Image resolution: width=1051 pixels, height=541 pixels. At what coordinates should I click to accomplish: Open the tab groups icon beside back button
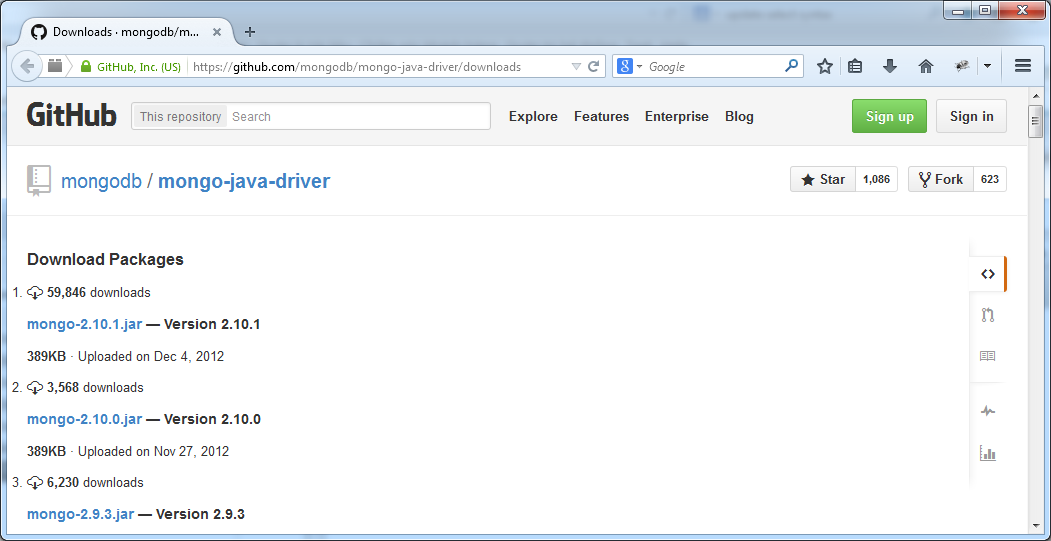55,66
